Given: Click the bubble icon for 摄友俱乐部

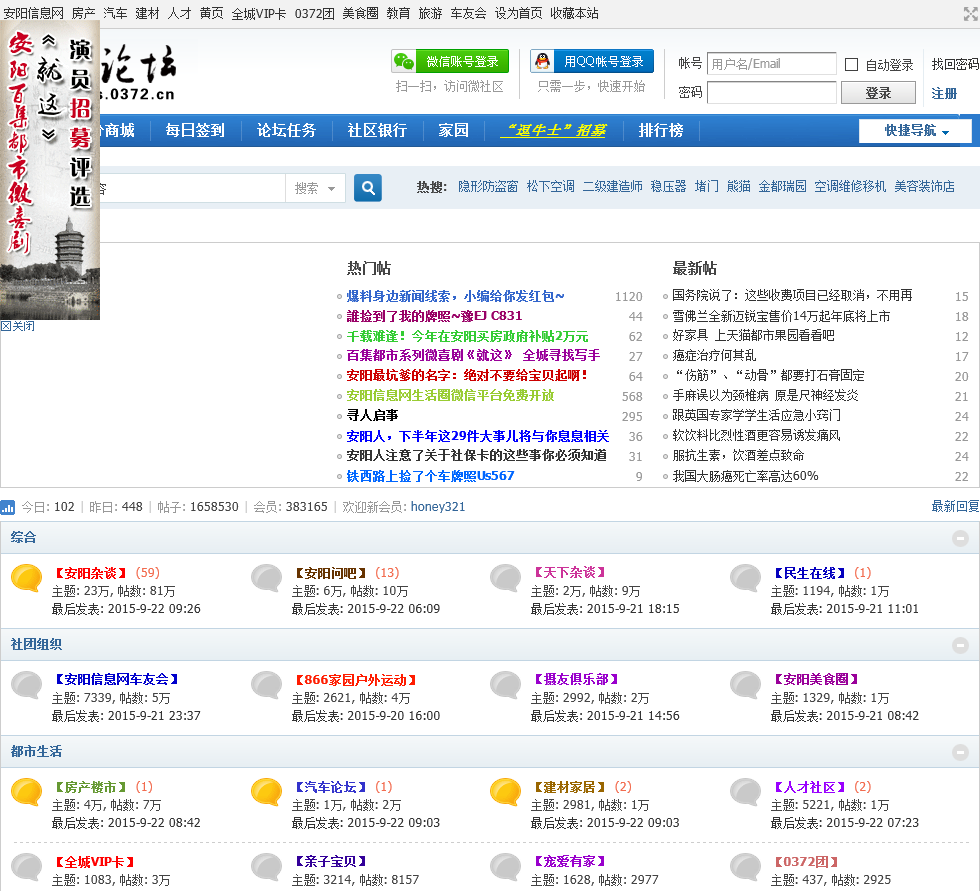Looking at the screenshot, I should pyautogui.click(x=506, y=685).
